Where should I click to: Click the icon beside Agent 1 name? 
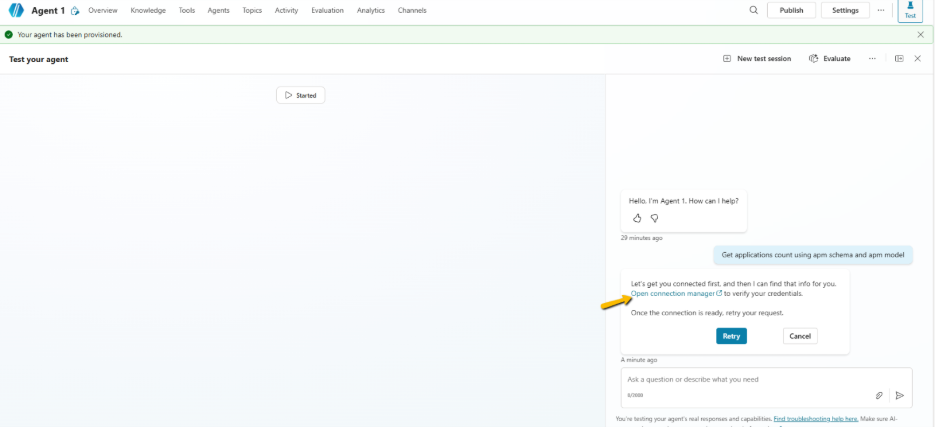[75, 11]
